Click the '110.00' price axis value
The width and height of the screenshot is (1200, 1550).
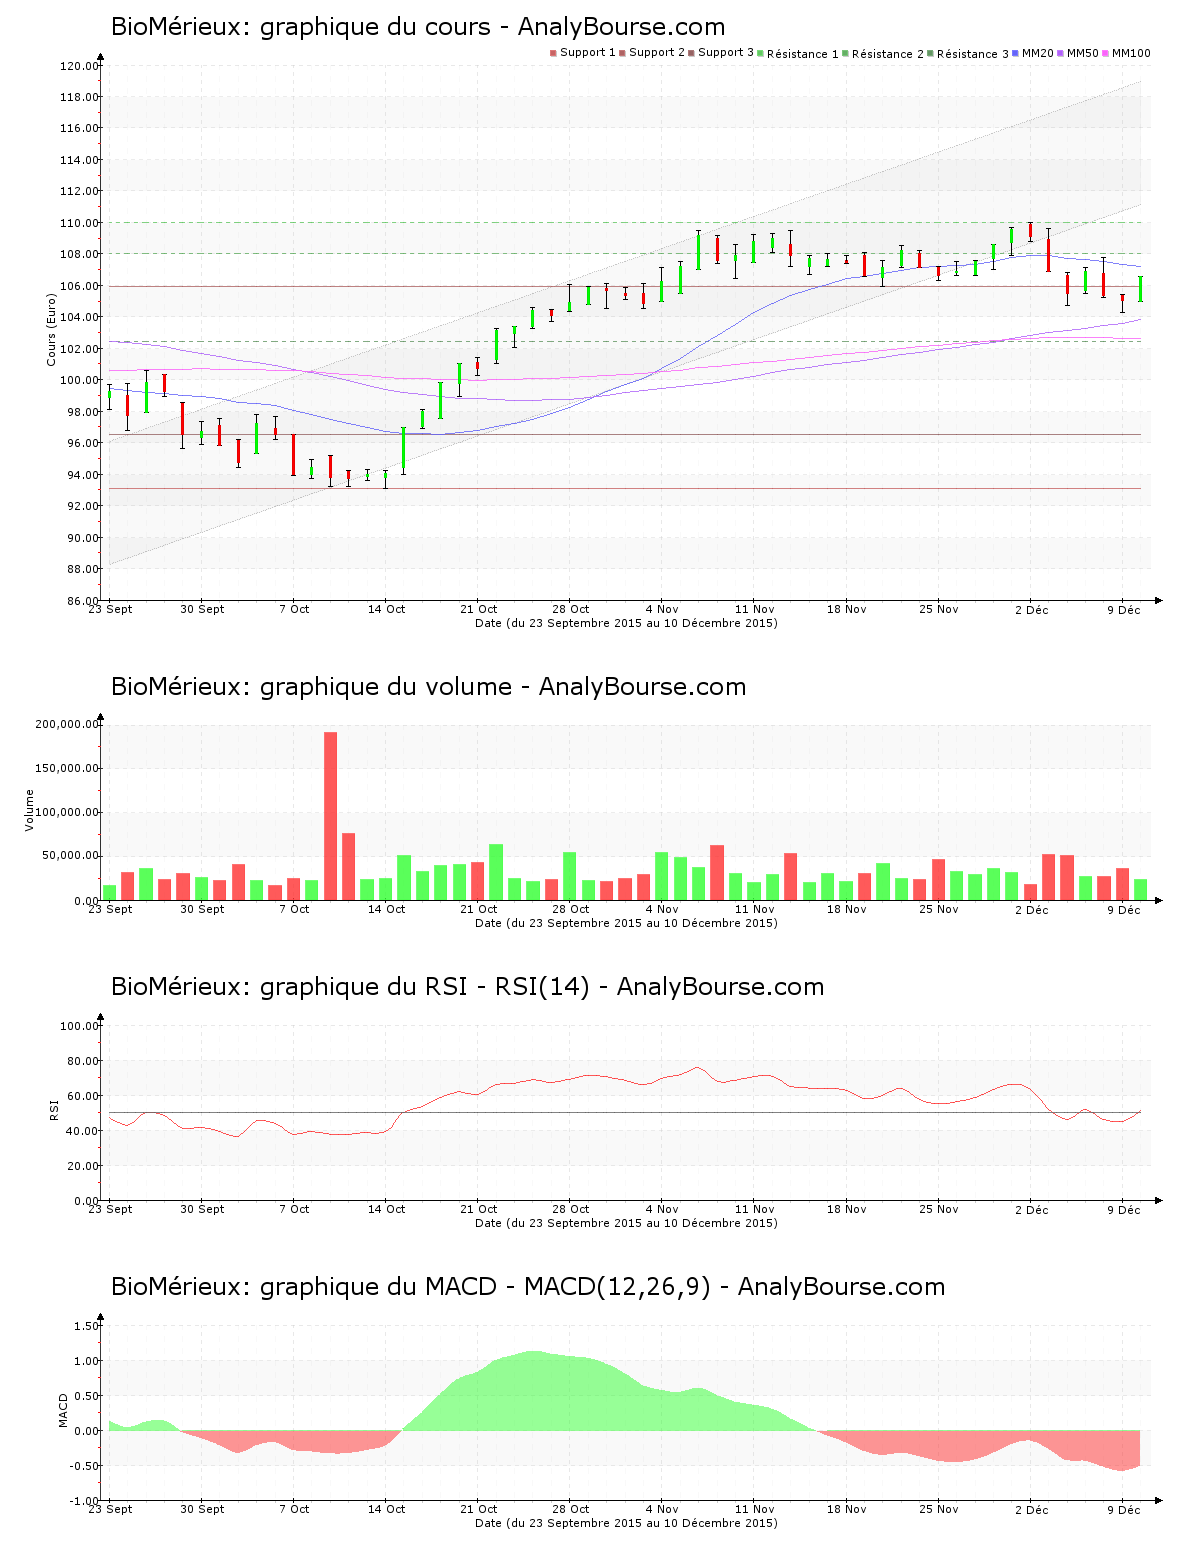[x=79, y=223]
